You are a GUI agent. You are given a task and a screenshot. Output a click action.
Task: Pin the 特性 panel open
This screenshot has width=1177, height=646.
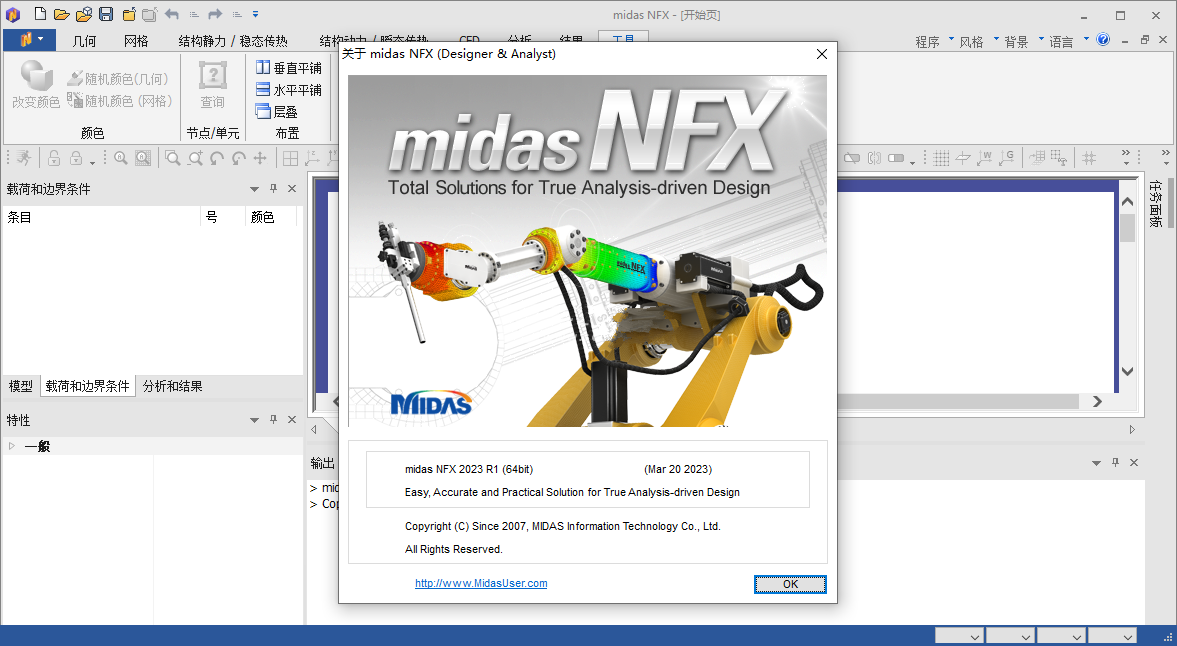tap(272, 419)
